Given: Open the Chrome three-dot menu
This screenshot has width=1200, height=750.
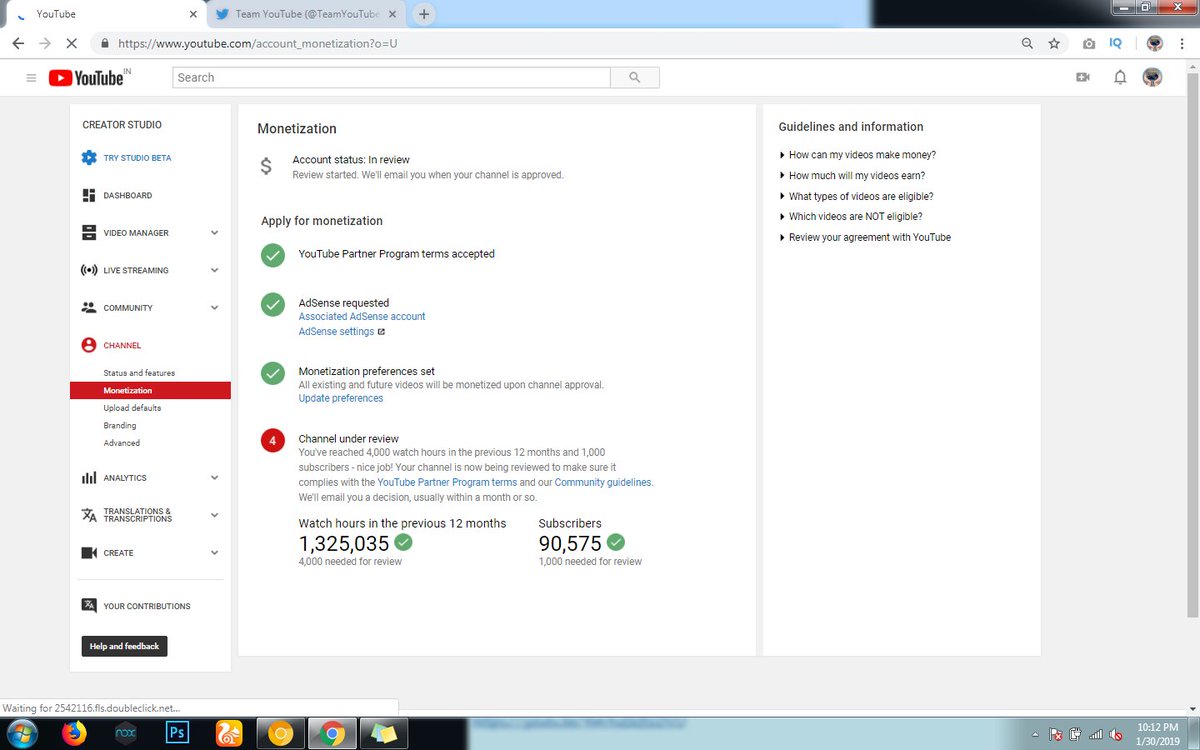Looking at the screenshot, I should pyautogui.click(x=1183, y=44).
